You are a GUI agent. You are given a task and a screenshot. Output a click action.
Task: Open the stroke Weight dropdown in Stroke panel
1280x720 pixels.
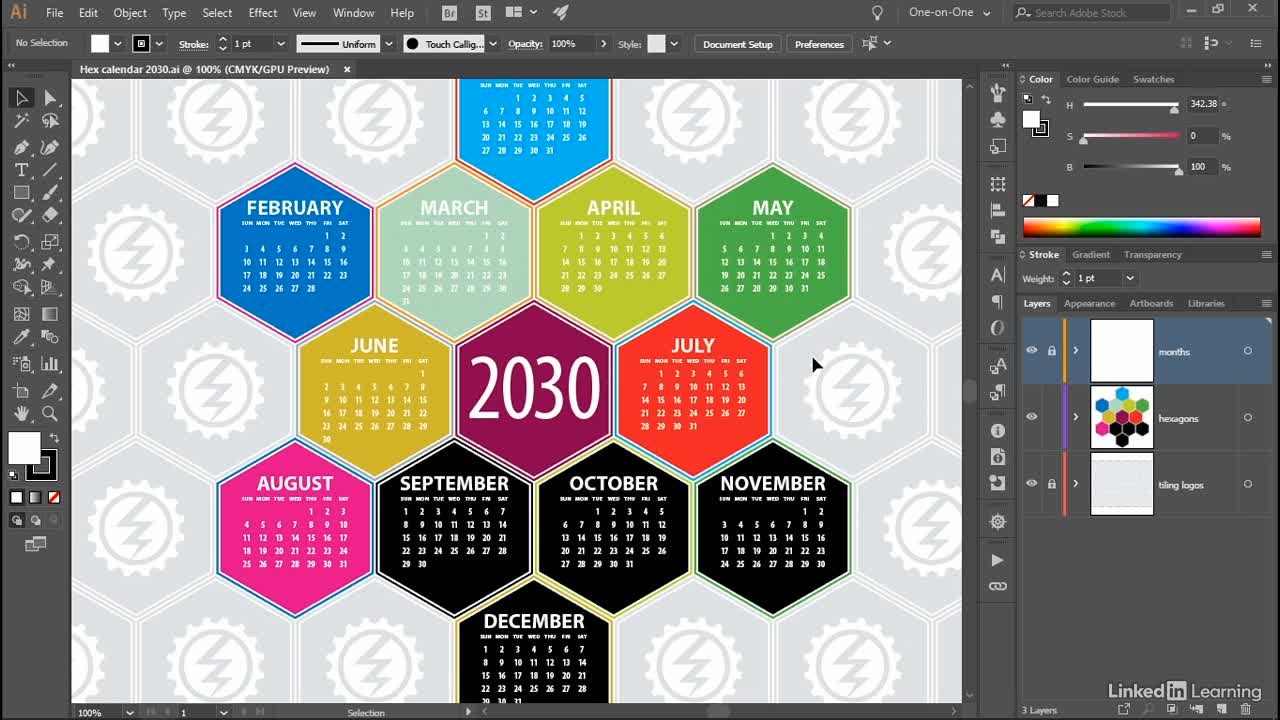click(x=1130, y=278)
